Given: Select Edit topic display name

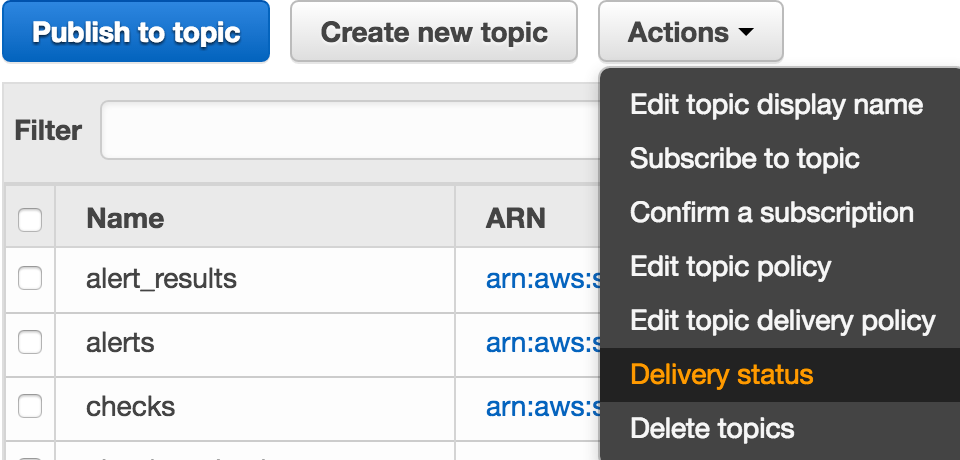Looking at the screenshot, I should point(776,105).
